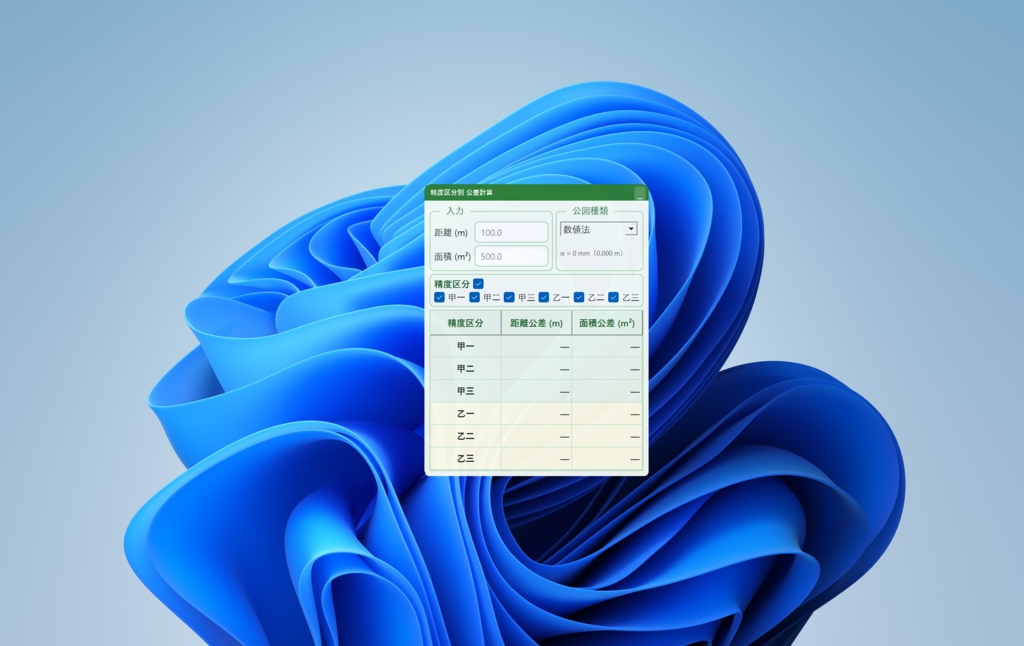Select the 甲一 table row label
The height and width of the screenshot is (646, 1024).
click(466, 346)
